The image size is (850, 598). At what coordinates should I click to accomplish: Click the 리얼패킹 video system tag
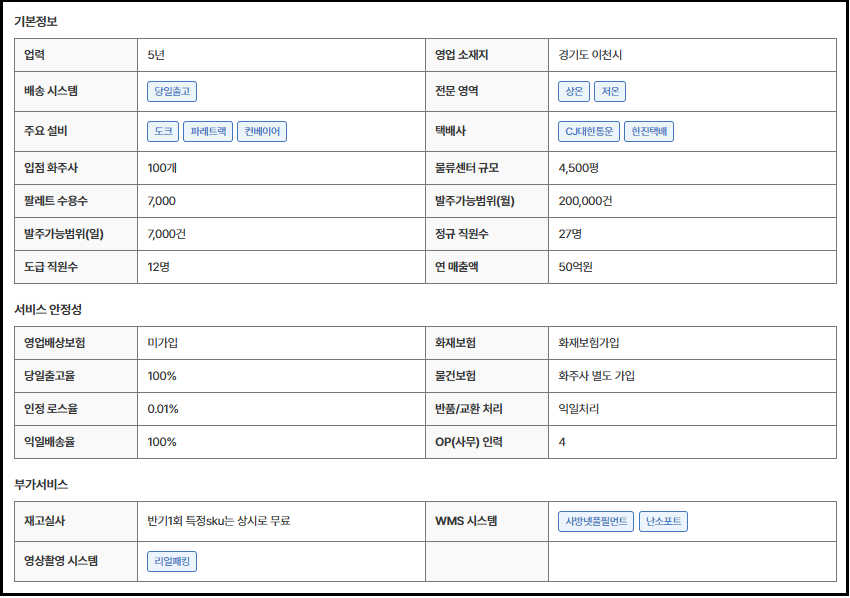(172, 562)
